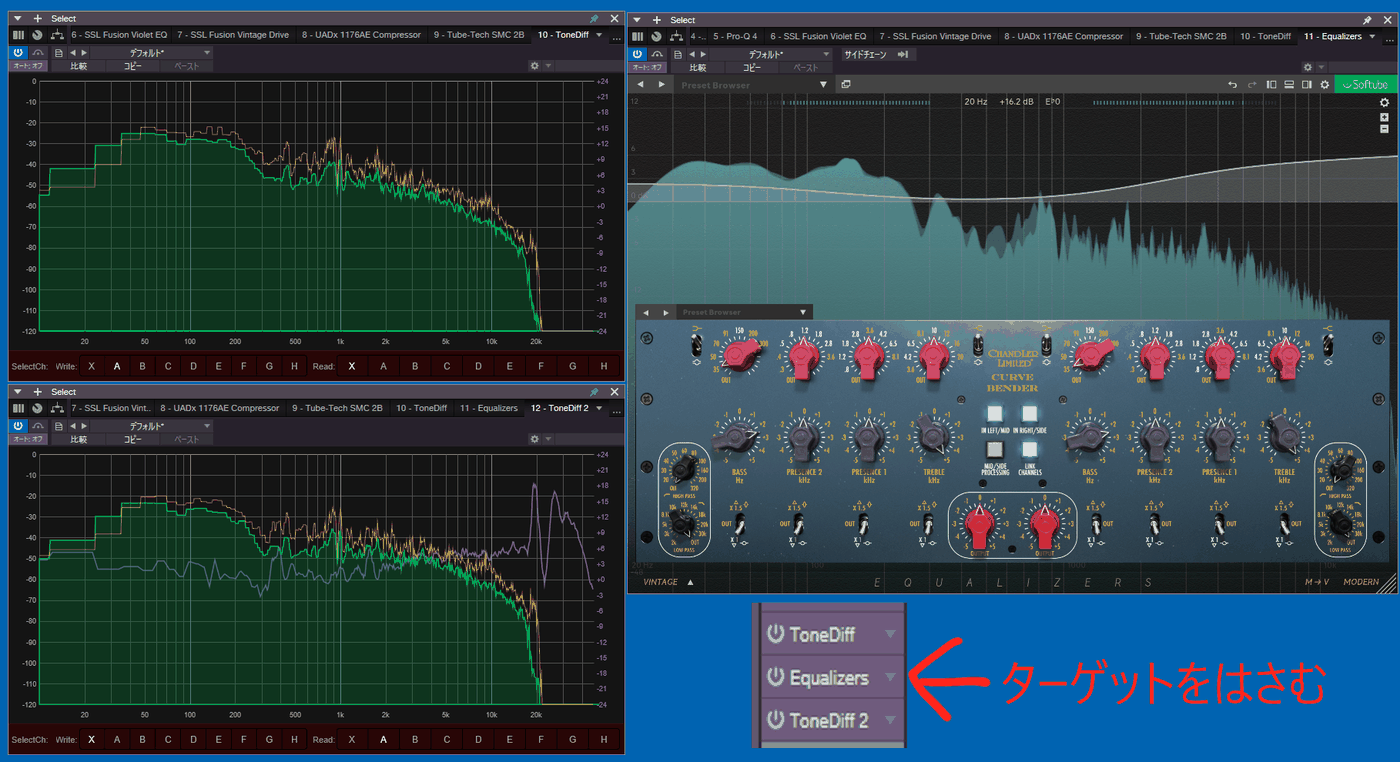1400x762 pixels.
Task: Pin the top ToneDiff plugin window
Action: click(595, 19)
